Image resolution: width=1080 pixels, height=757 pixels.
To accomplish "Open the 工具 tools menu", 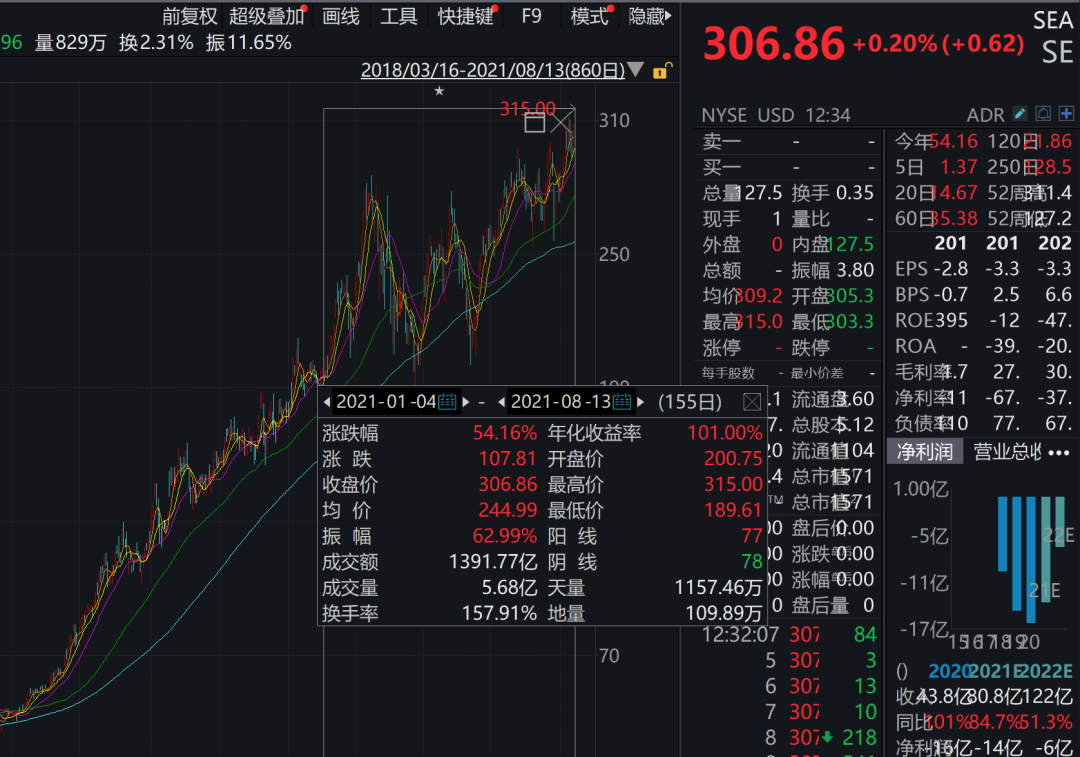I will point(399,16).
